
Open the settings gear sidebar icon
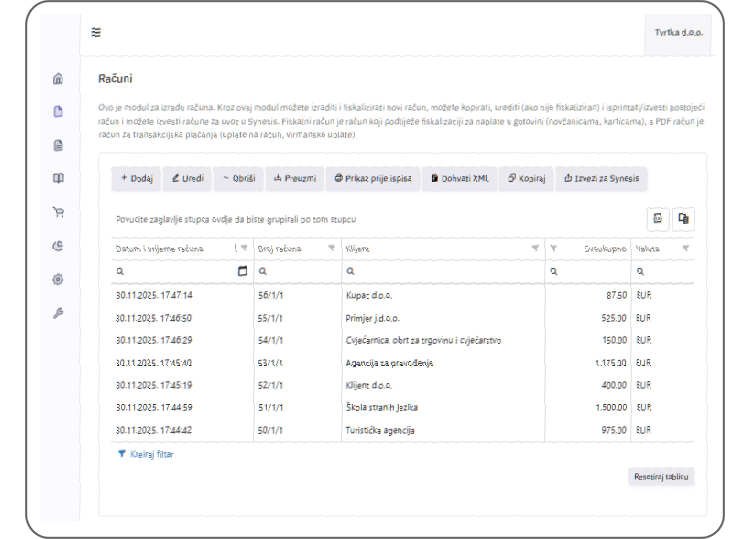point(58,279)
